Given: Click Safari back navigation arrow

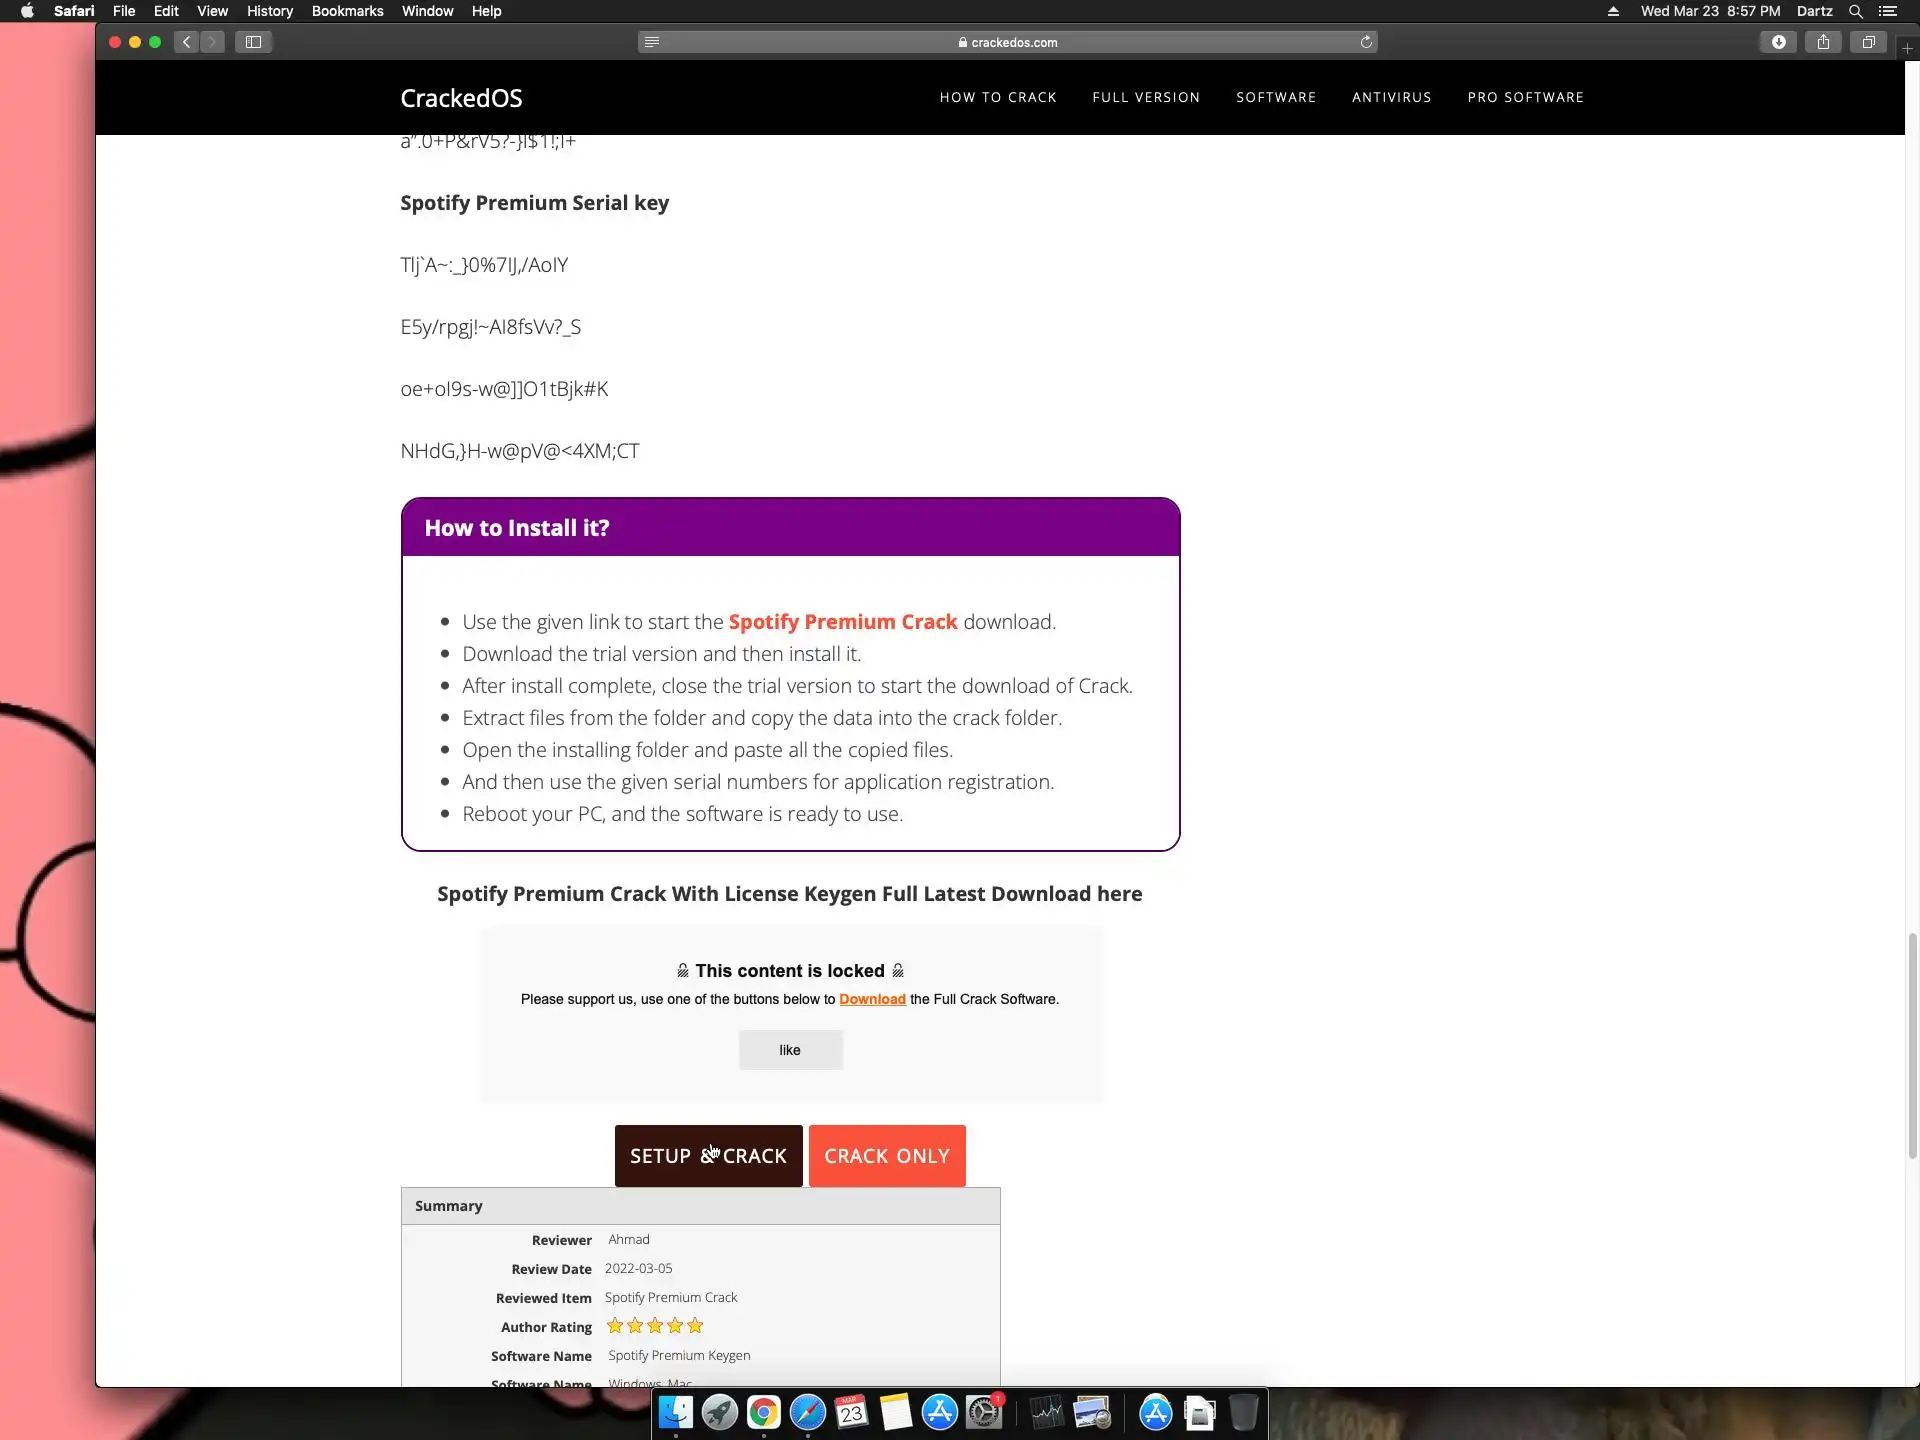Looking at the screenshot, I should tap(186, 42).
